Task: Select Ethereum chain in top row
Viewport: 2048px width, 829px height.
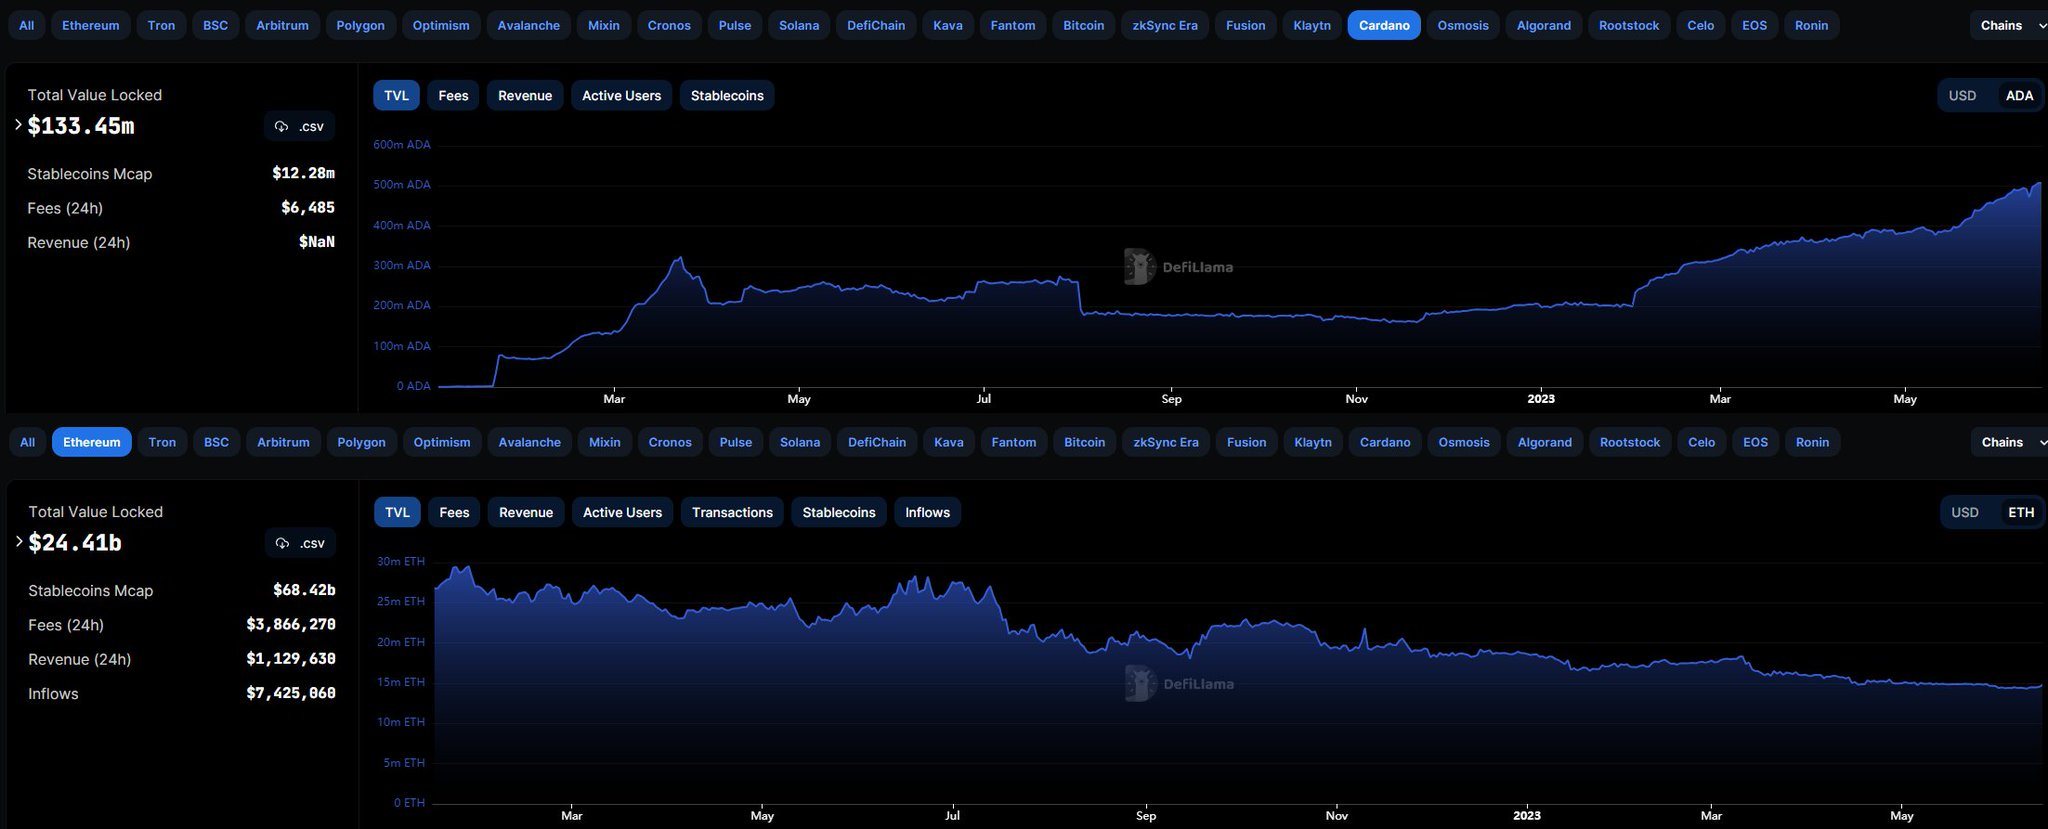Action: (x=90, y=25)
